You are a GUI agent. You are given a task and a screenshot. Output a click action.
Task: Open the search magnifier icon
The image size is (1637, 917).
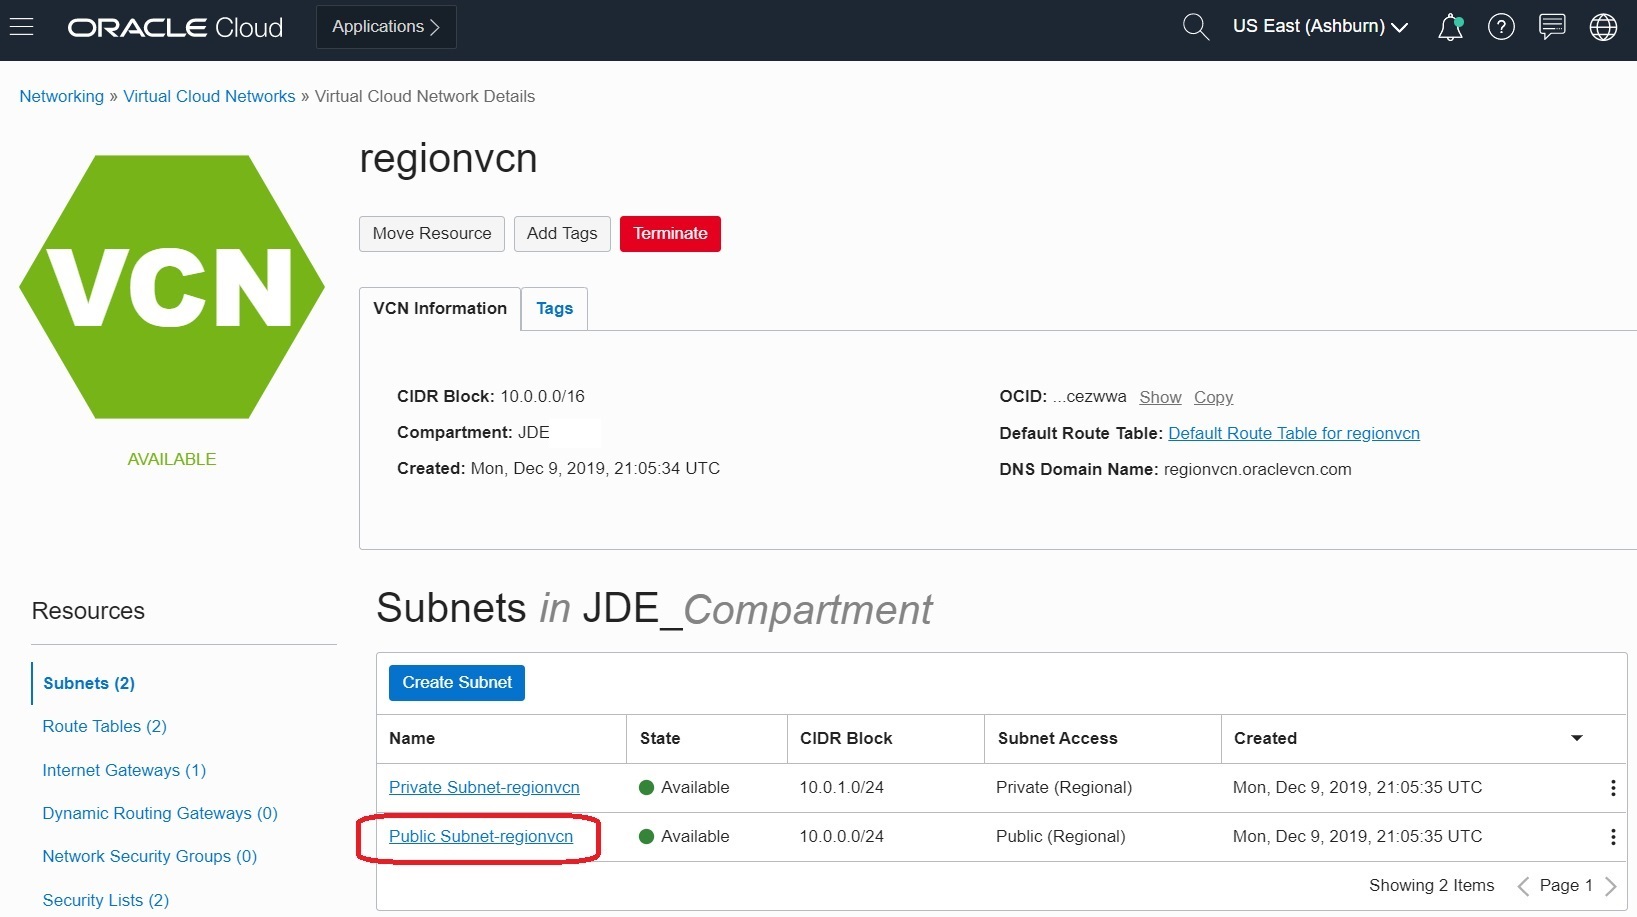pos(1195,27)
